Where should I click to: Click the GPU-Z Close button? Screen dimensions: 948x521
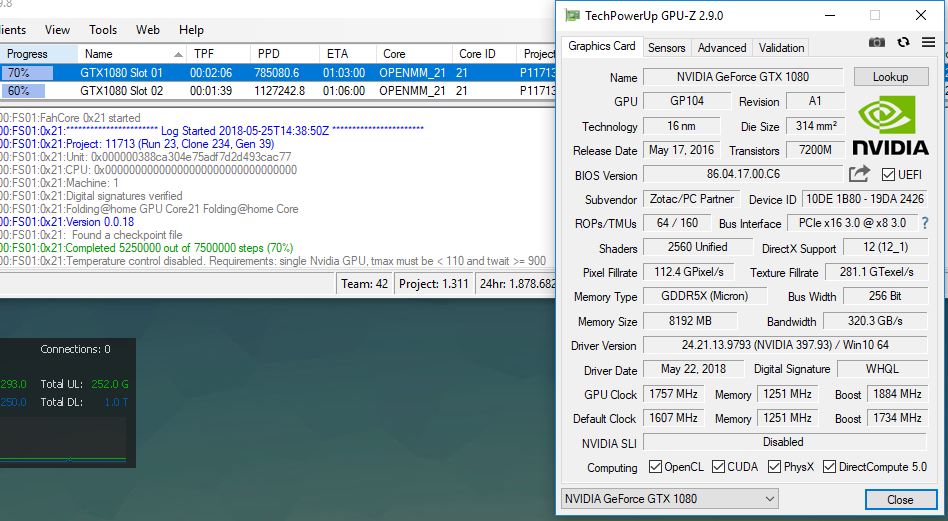900,499
